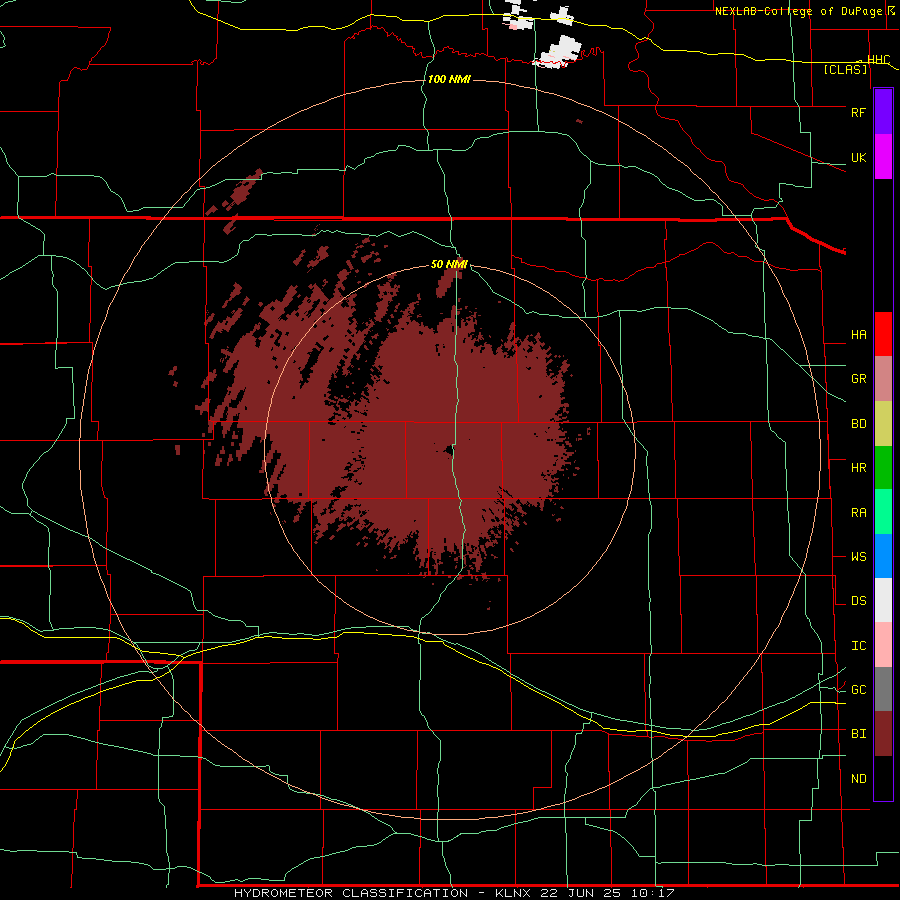Image resolution: width=900 pixels, height=900 pixels.
Task: Select the 'DS' legend label text
Action: click(x=858, y=600)
